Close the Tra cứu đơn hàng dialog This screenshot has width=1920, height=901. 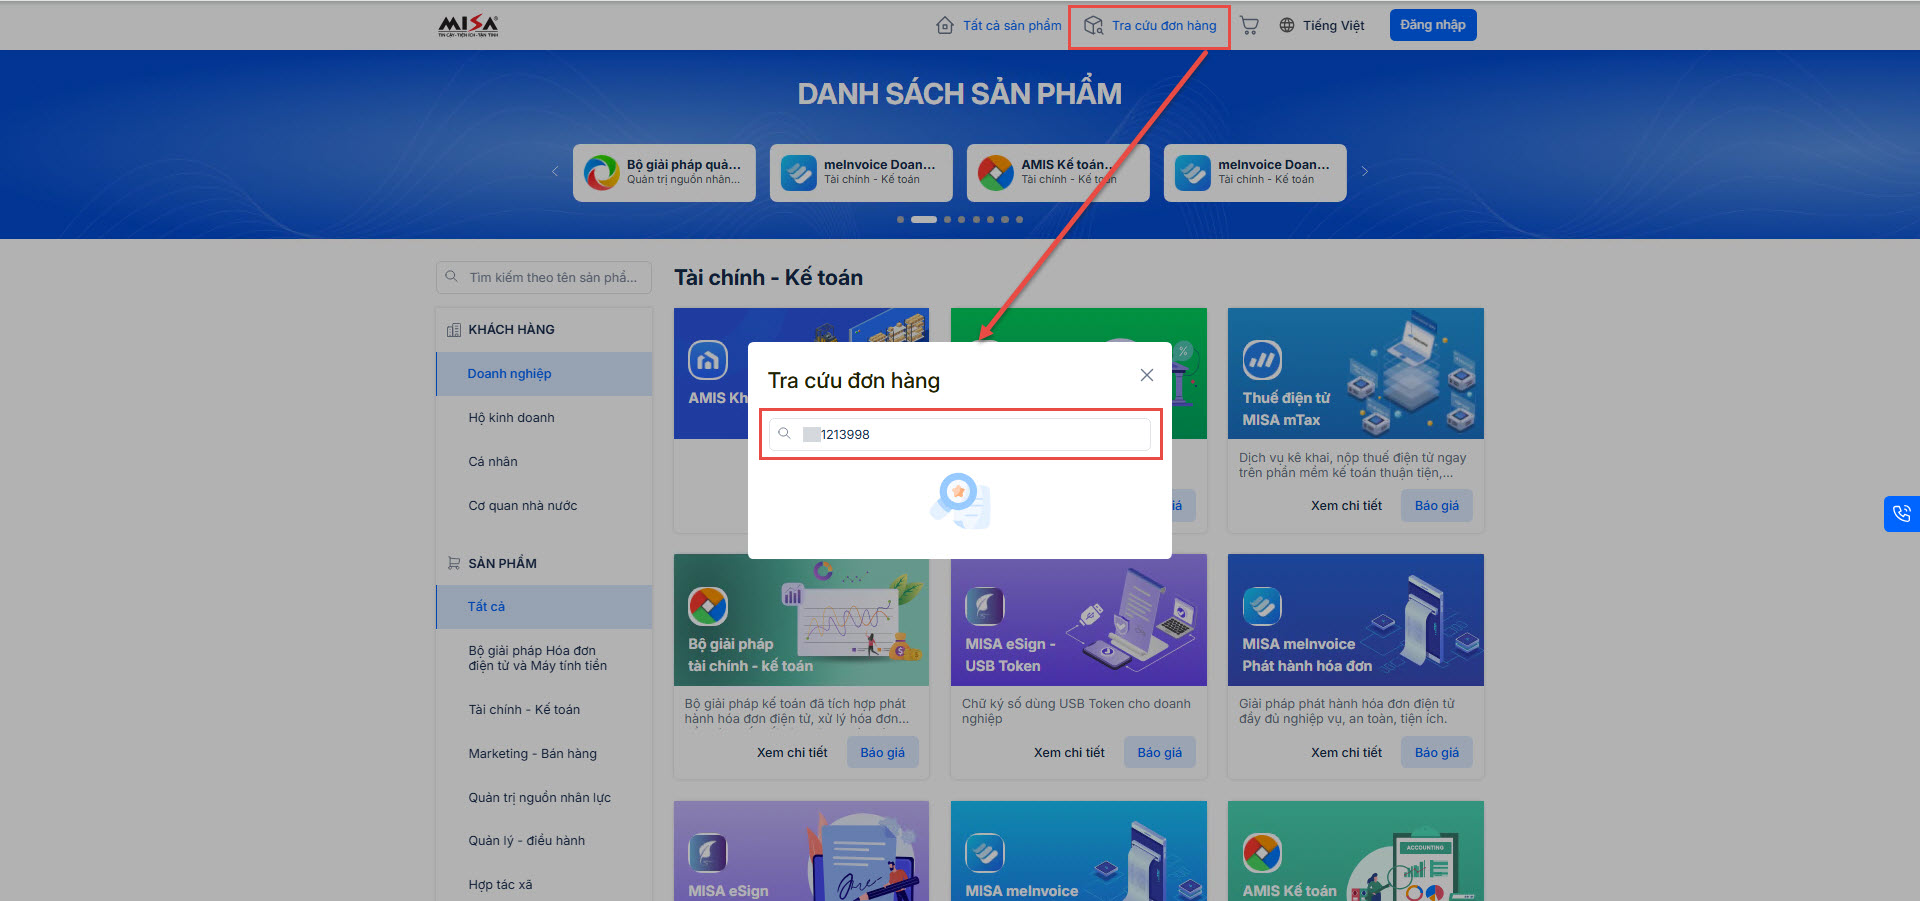coord(1147,375)
